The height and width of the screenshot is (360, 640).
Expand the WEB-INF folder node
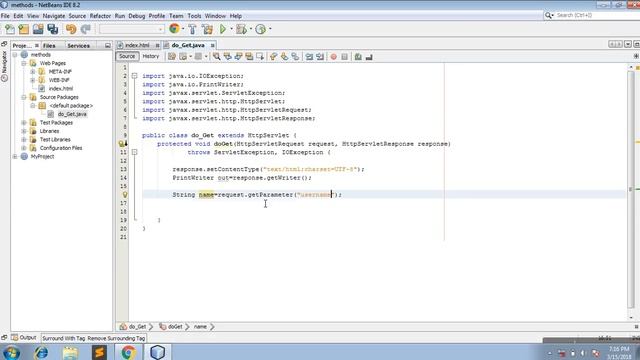[x=33, y=80]
